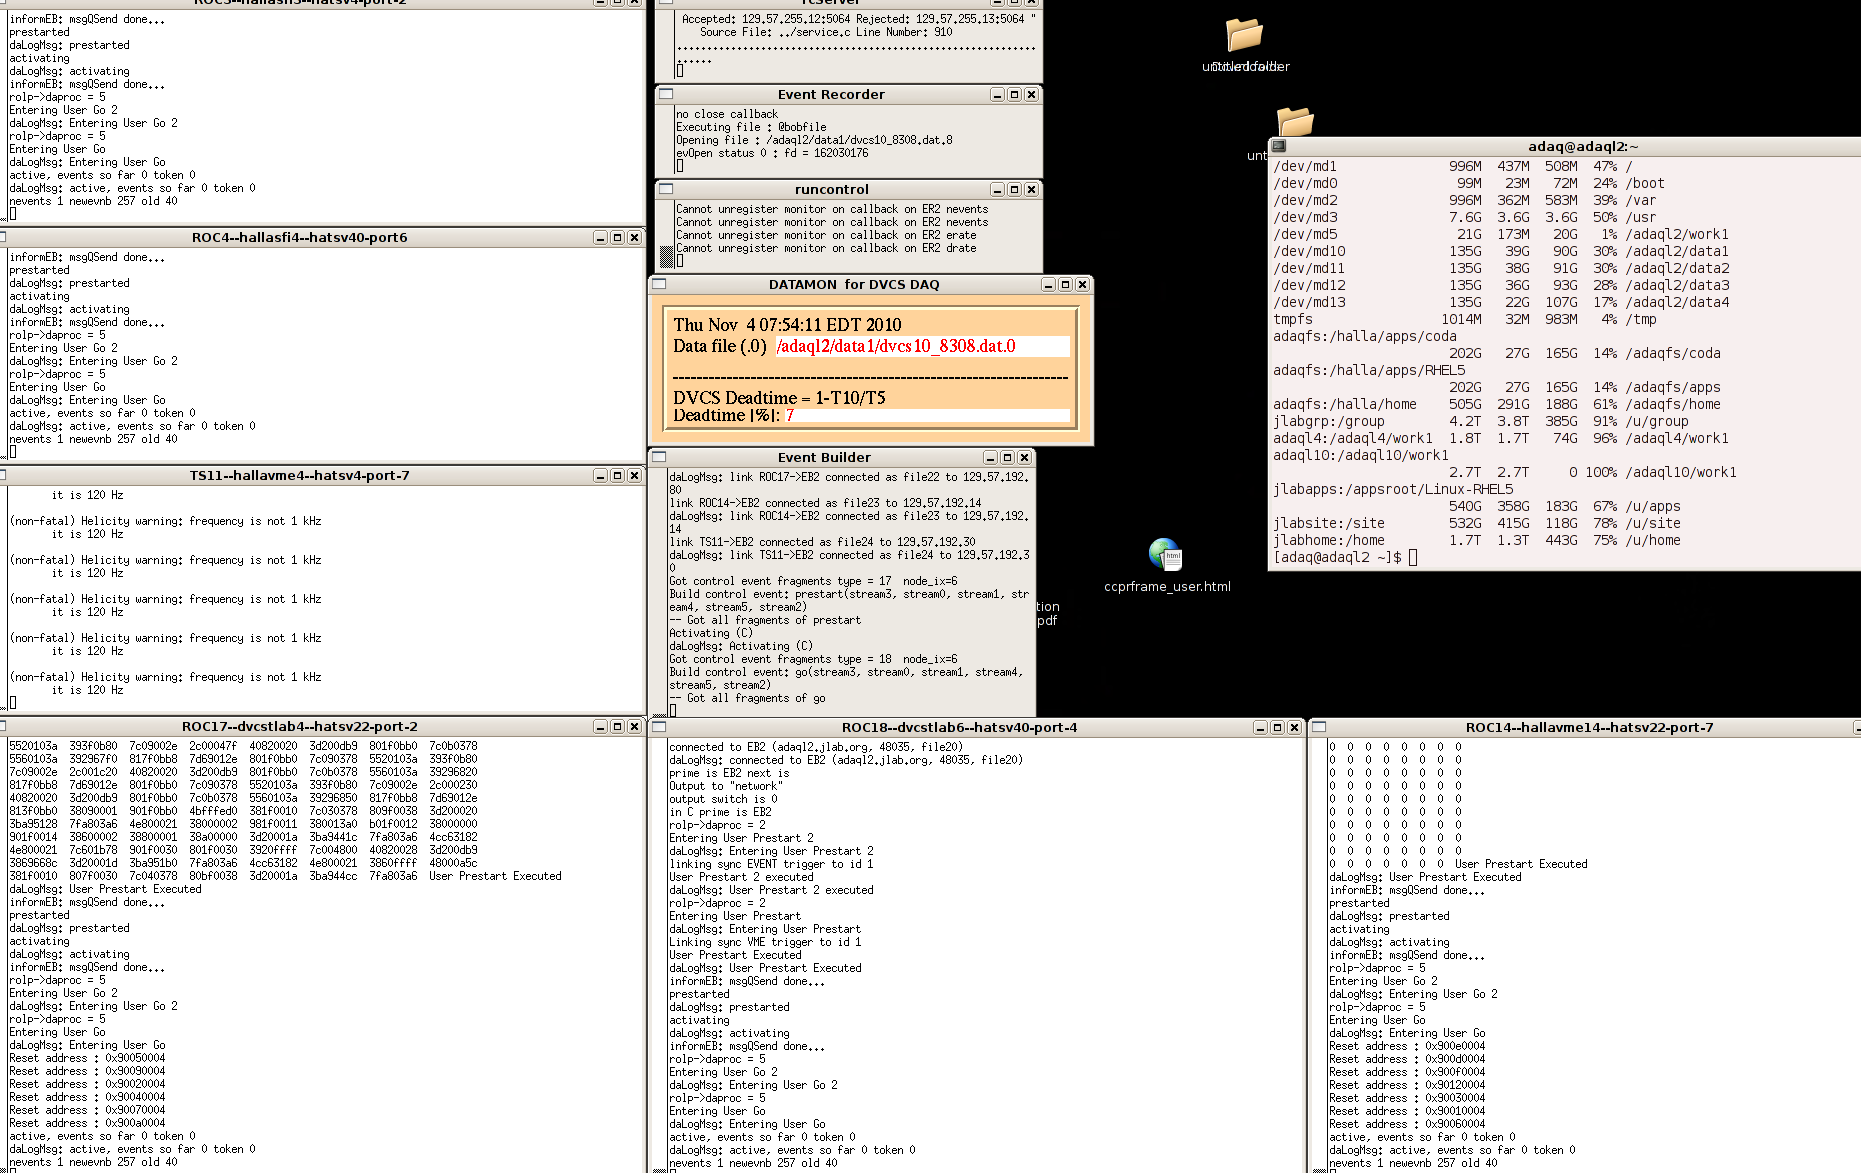The height and width of the screenshot is (1173, 1861).
Task: Close the TS11 hallavme4 window
Action: (634, 475)
